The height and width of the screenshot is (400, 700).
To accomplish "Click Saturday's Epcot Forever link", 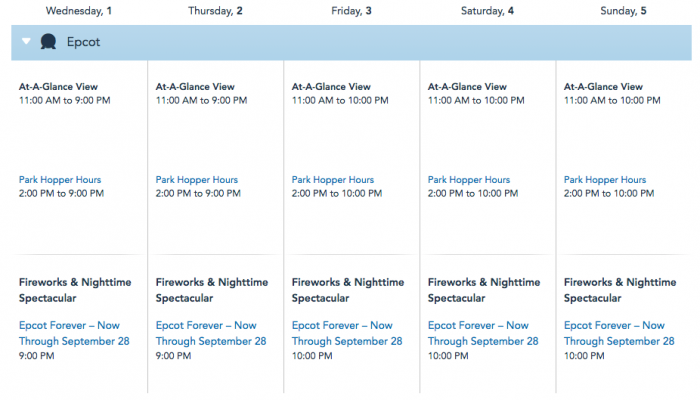I will (478, 333).
